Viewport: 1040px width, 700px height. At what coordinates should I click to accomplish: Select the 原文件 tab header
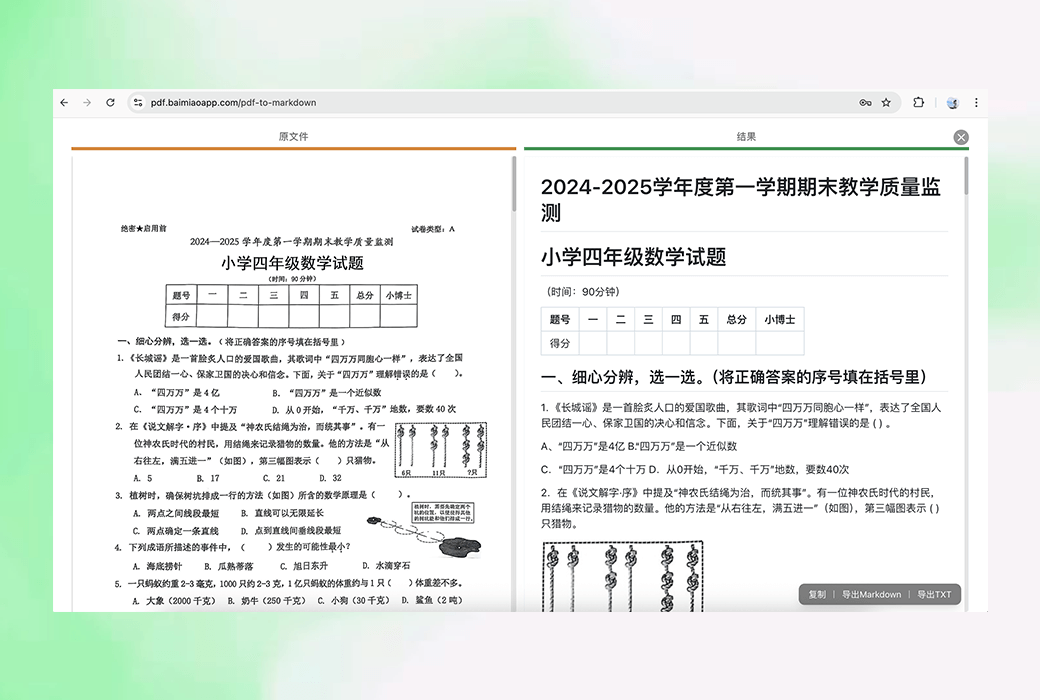pyautogui.click(x=293, y=136)
